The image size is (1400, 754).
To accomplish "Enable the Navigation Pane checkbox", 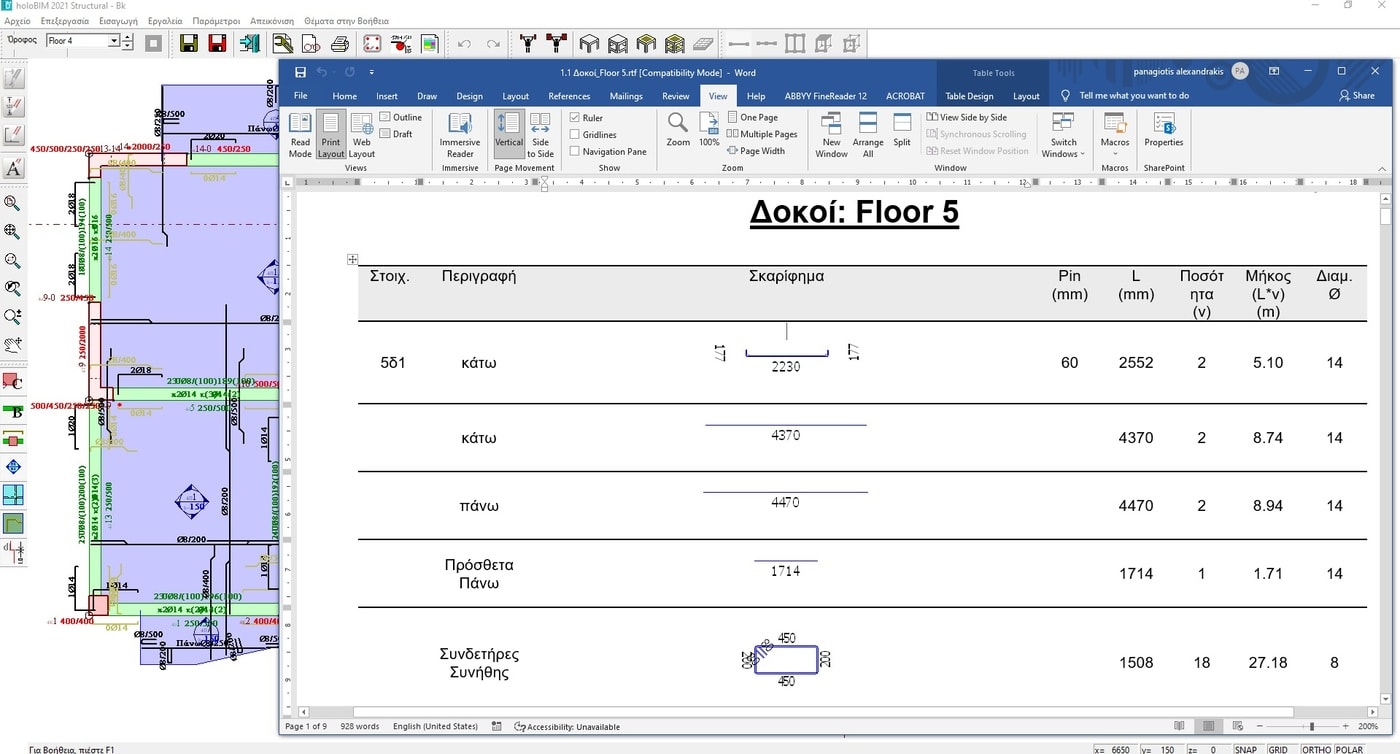I will point(575,152).
